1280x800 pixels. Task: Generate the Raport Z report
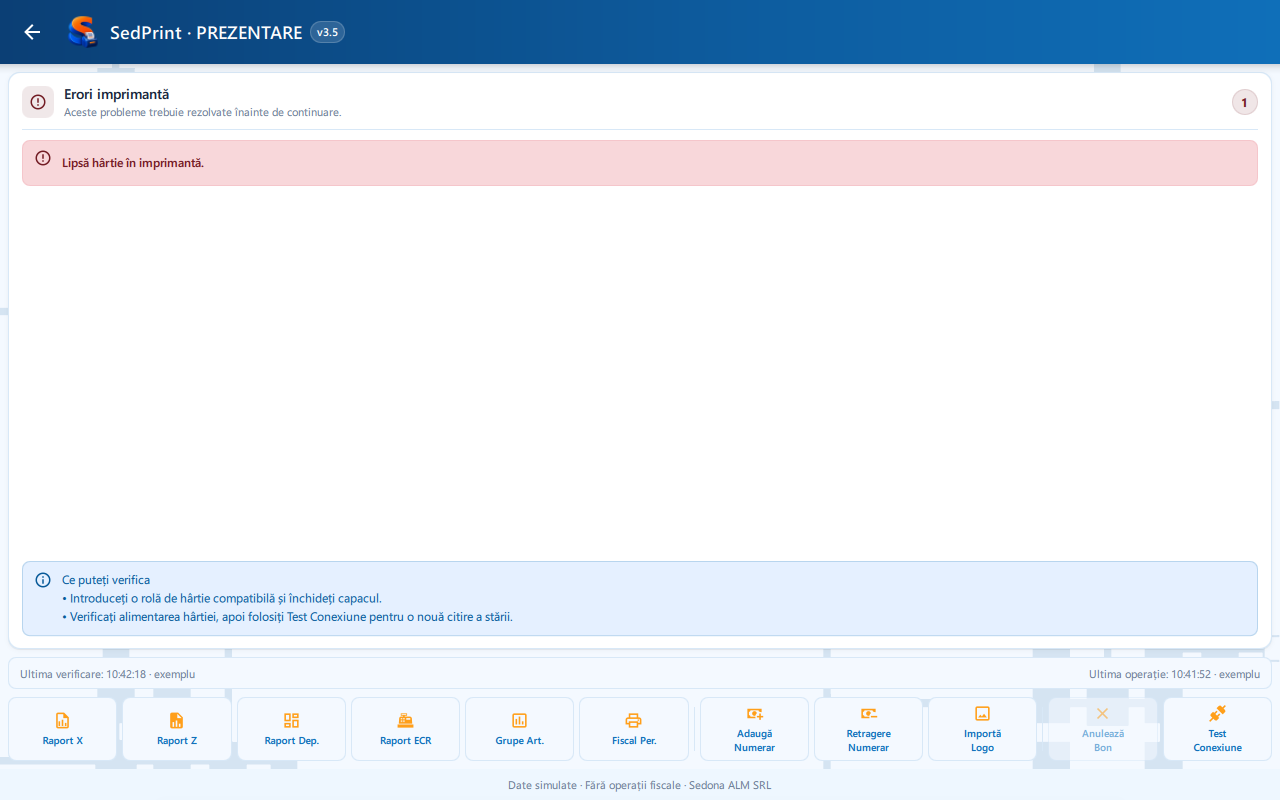[x=177, y=729]
